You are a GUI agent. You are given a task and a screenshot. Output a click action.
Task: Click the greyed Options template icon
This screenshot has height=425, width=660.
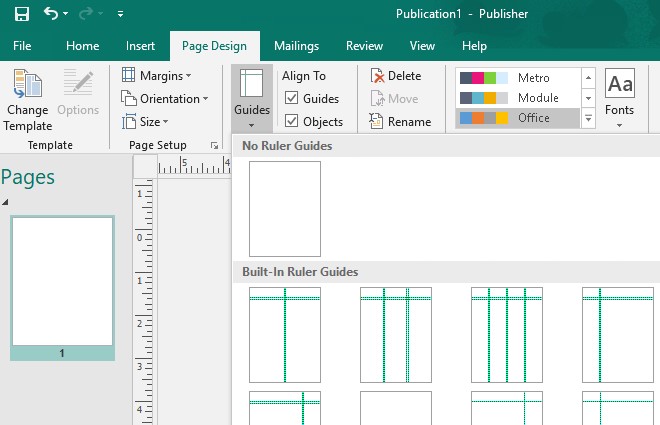tap(78, 82)
